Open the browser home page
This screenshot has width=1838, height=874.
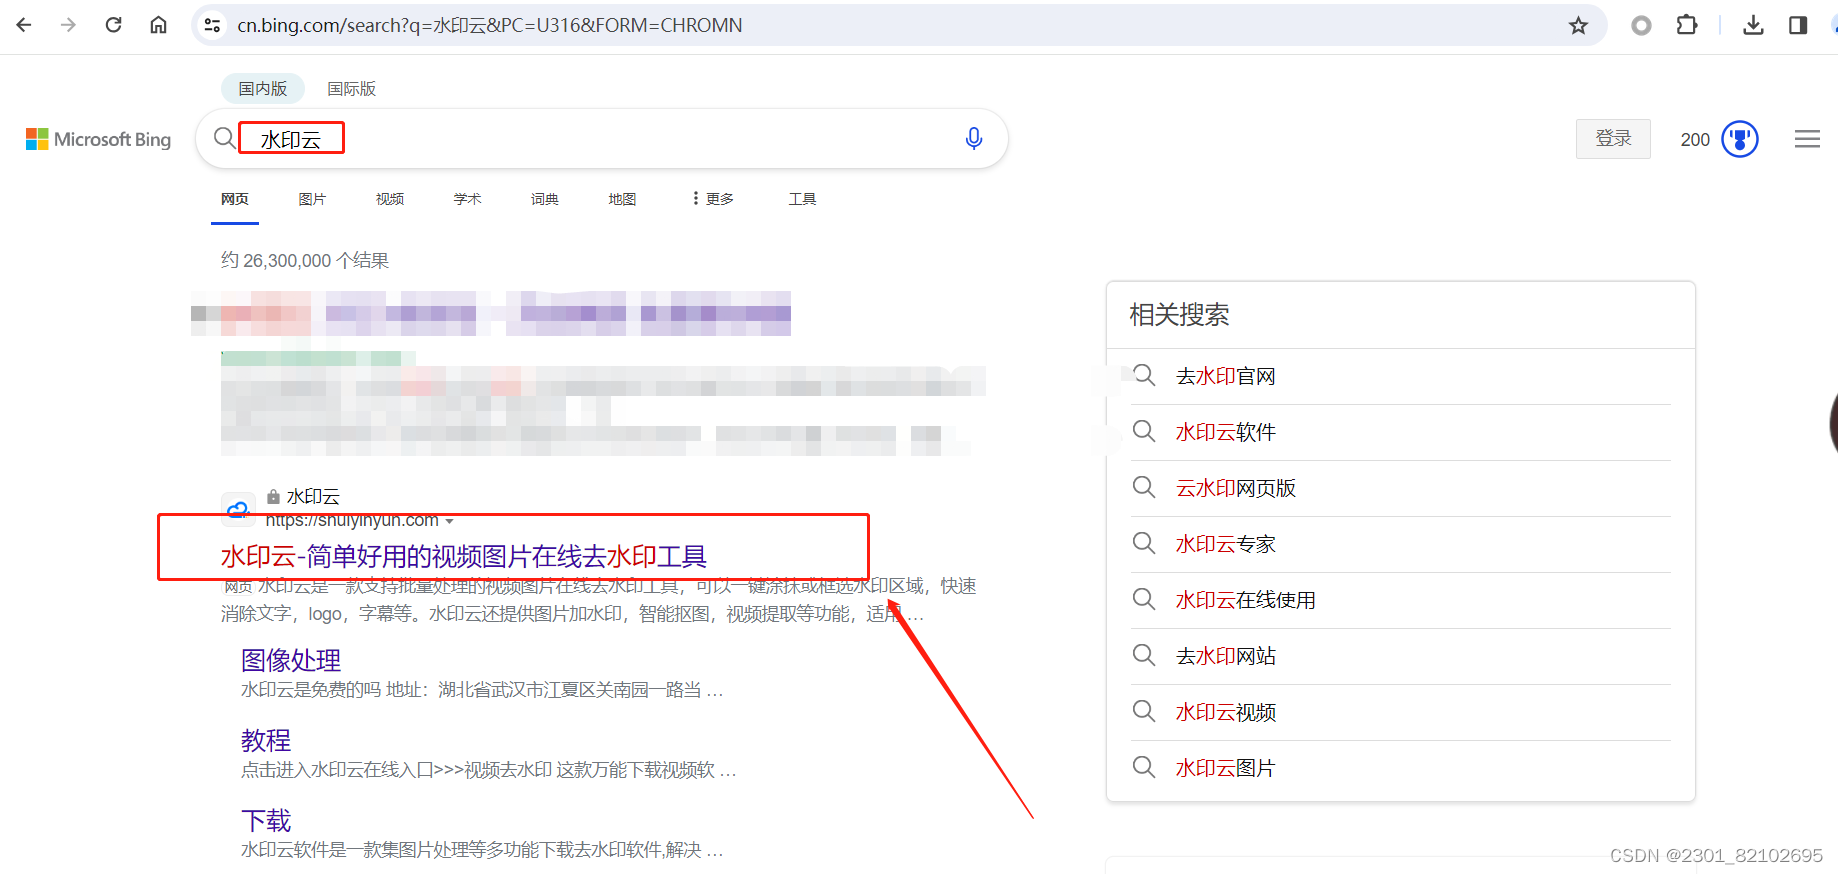coord(158,25)
